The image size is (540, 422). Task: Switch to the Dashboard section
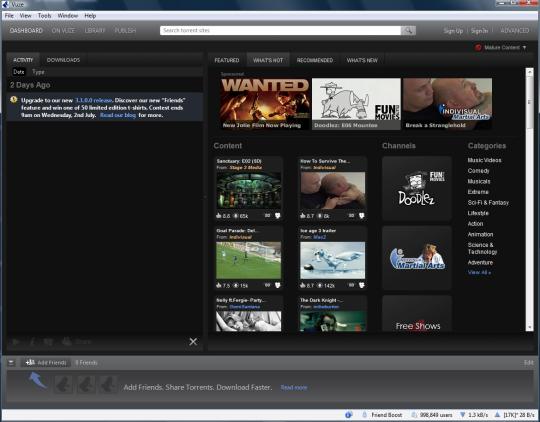26,30
